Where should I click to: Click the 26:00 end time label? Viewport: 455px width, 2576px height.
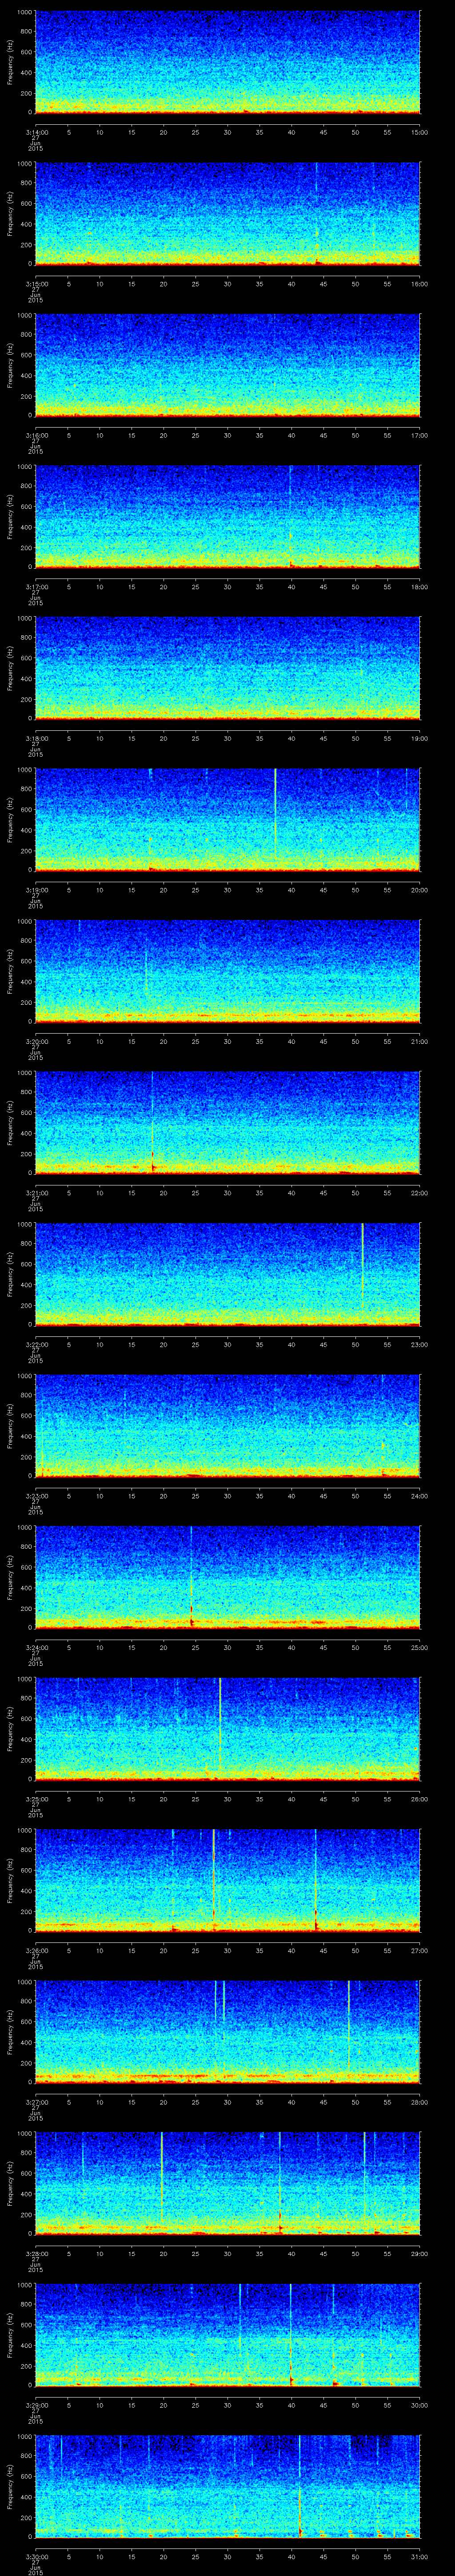coord(420,1799)
